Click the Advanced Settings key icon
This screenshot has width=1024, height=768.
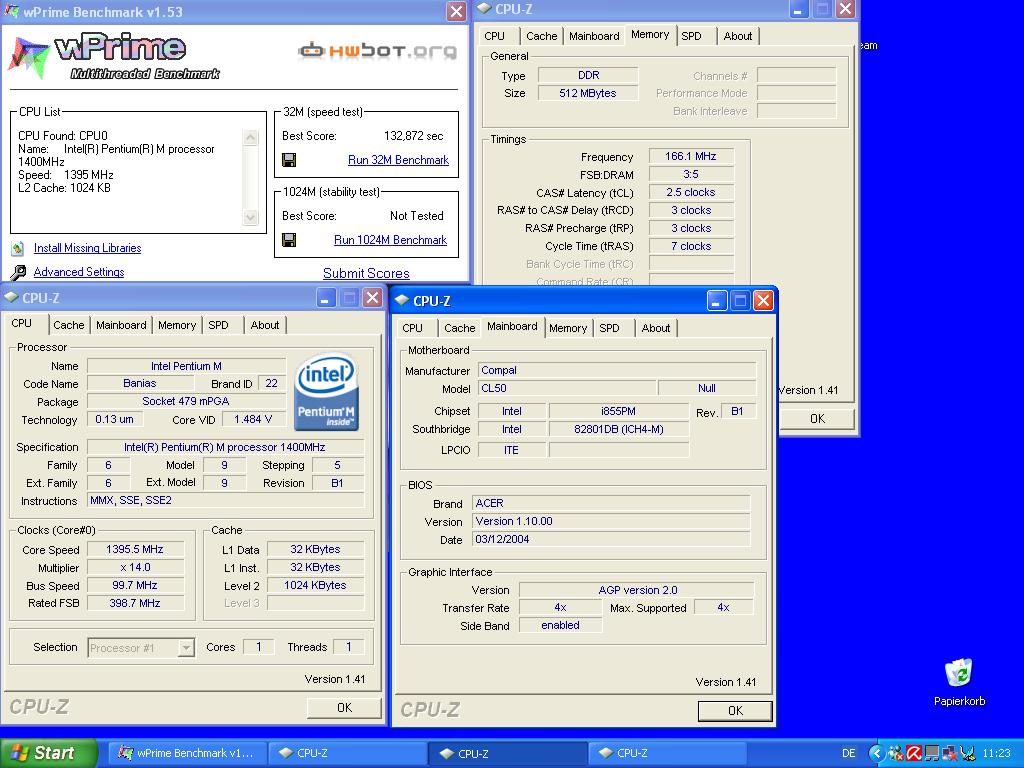(18, 272)
